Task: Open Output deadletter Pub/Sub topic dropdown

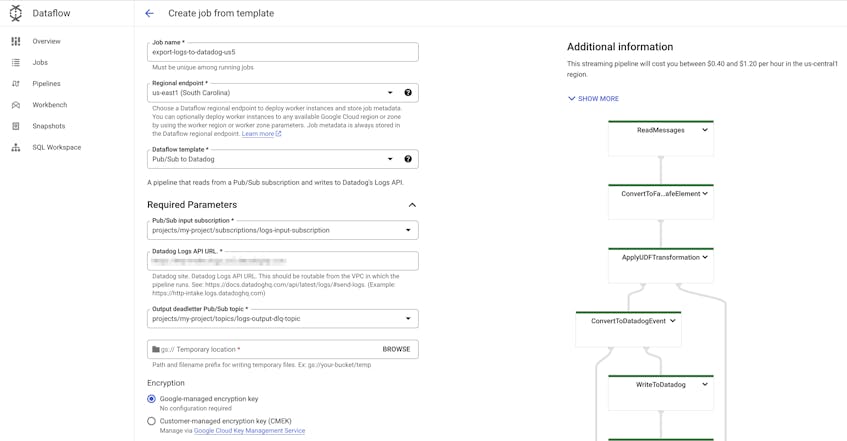Action: (x=408, y=318)
